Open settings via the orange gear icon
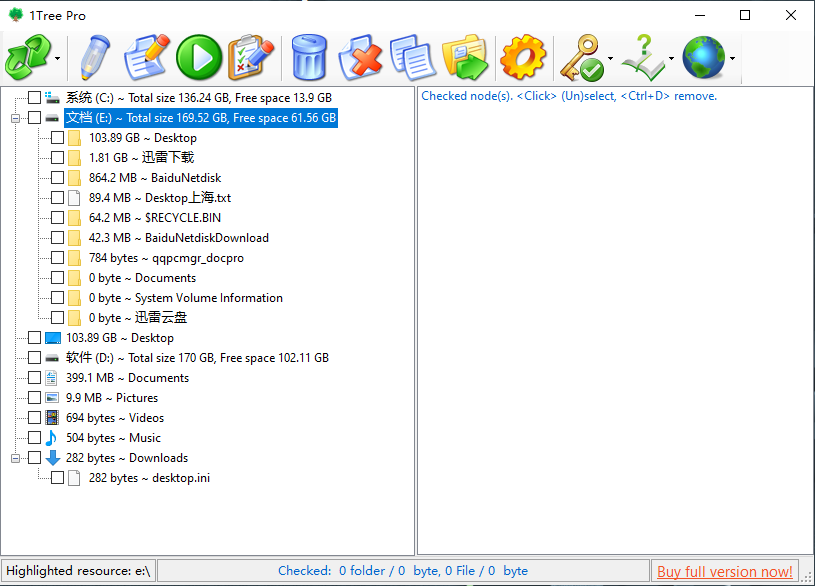Screen dimensions: 815x586 pyautogui.click(x=523, y=57)
